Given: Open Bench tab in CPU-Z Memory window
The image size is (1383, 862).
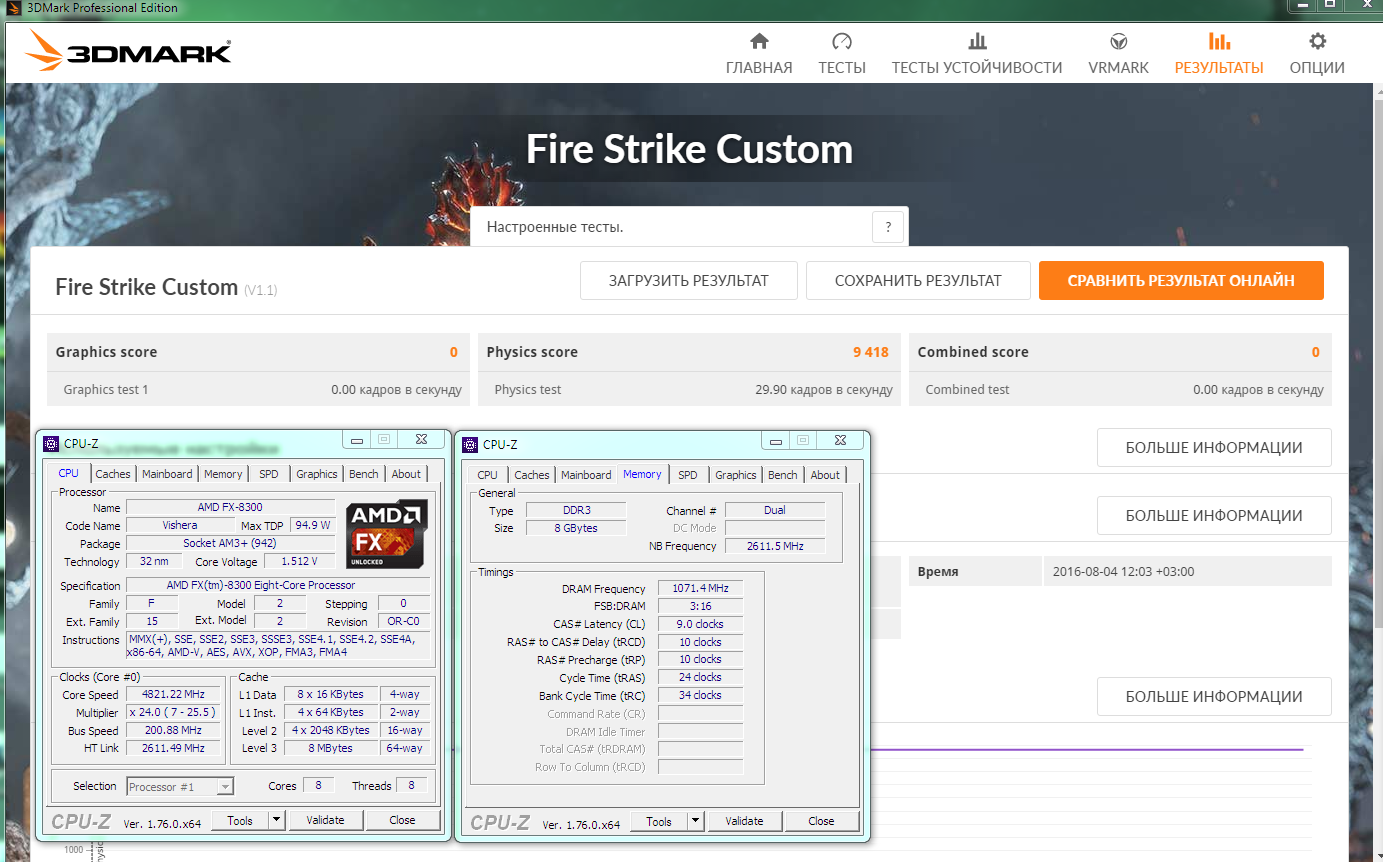Looking at the screenshot, I should click(x=783, y=475).
